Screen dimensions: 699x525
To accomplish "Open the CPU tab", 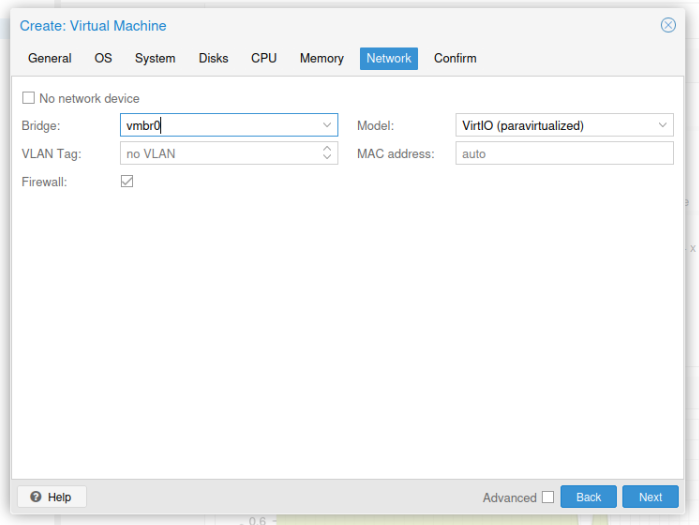I will click(263, 58).
